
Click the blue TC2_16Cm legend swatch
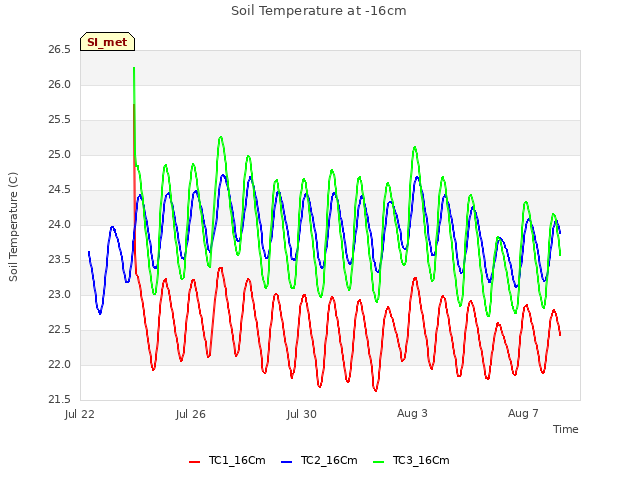coord(287,462)
